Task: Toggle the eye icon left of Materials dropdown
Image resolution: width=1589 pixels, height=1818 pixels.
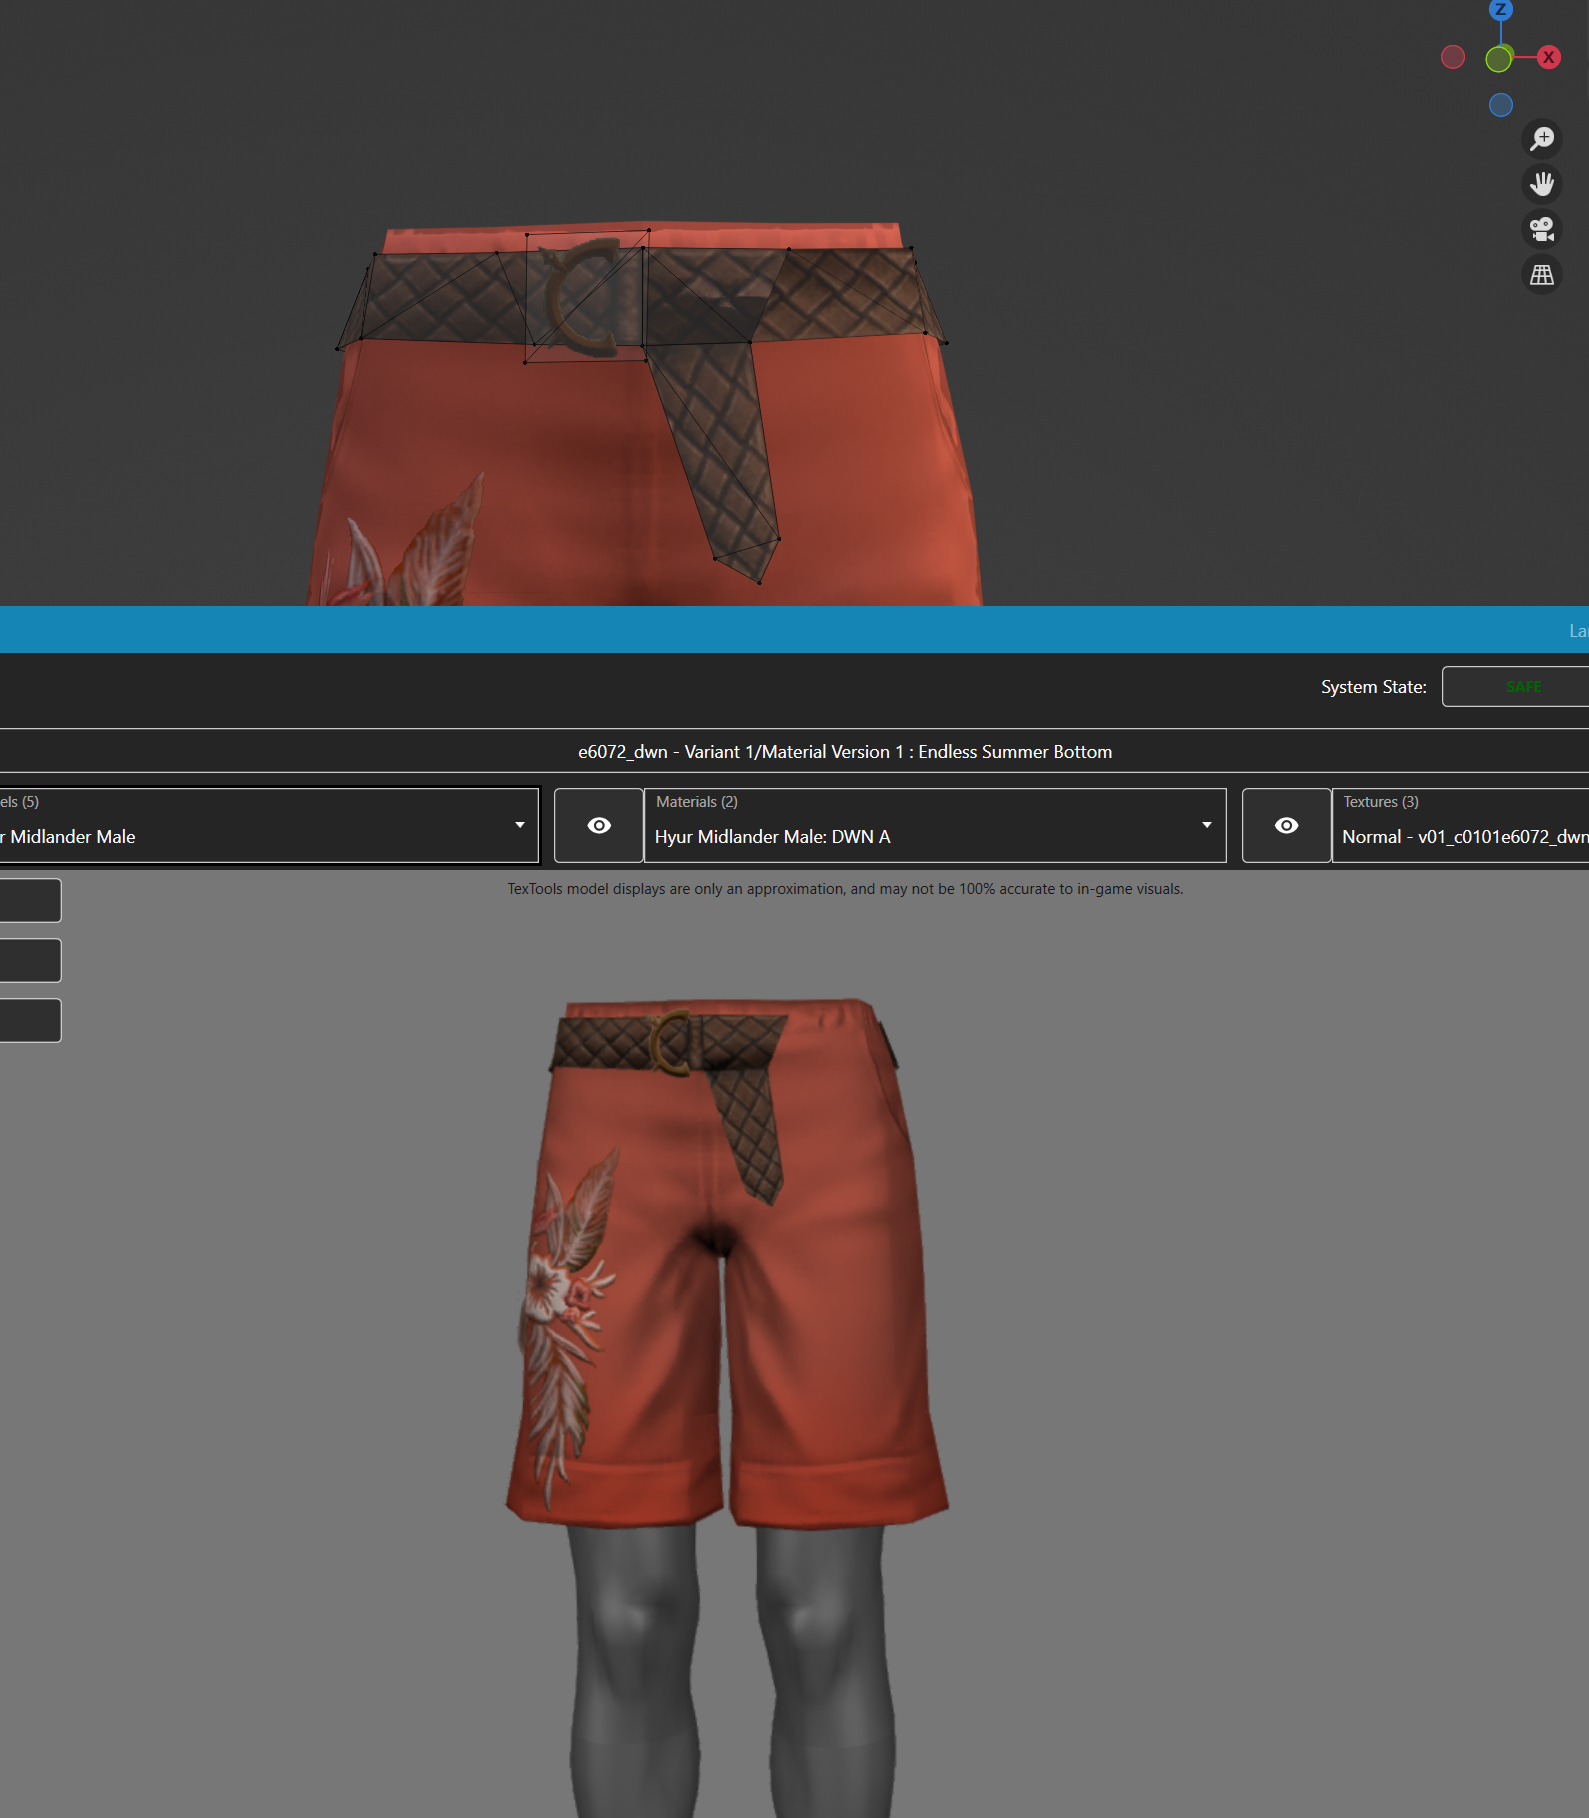Action: click(599, 825)
